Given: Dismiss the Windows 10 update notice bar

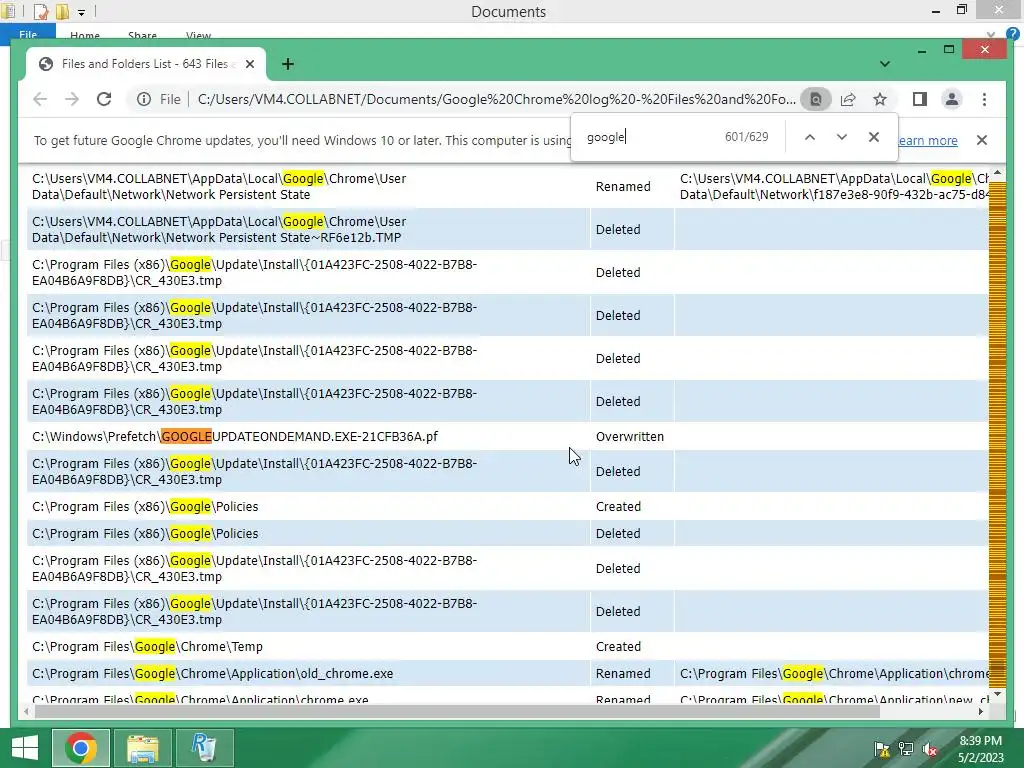Looking at the screenshot, I should pyautogui.click(x=982, y=140).
